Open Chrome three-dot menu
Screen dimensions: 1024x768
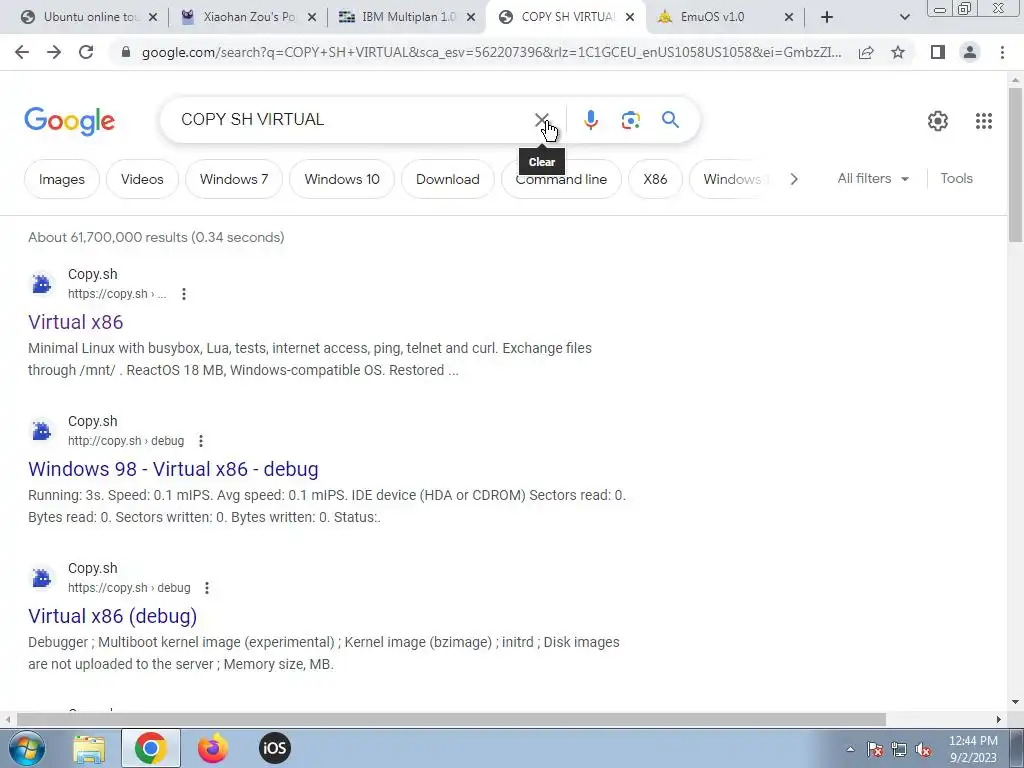(x=1002, y=52)
